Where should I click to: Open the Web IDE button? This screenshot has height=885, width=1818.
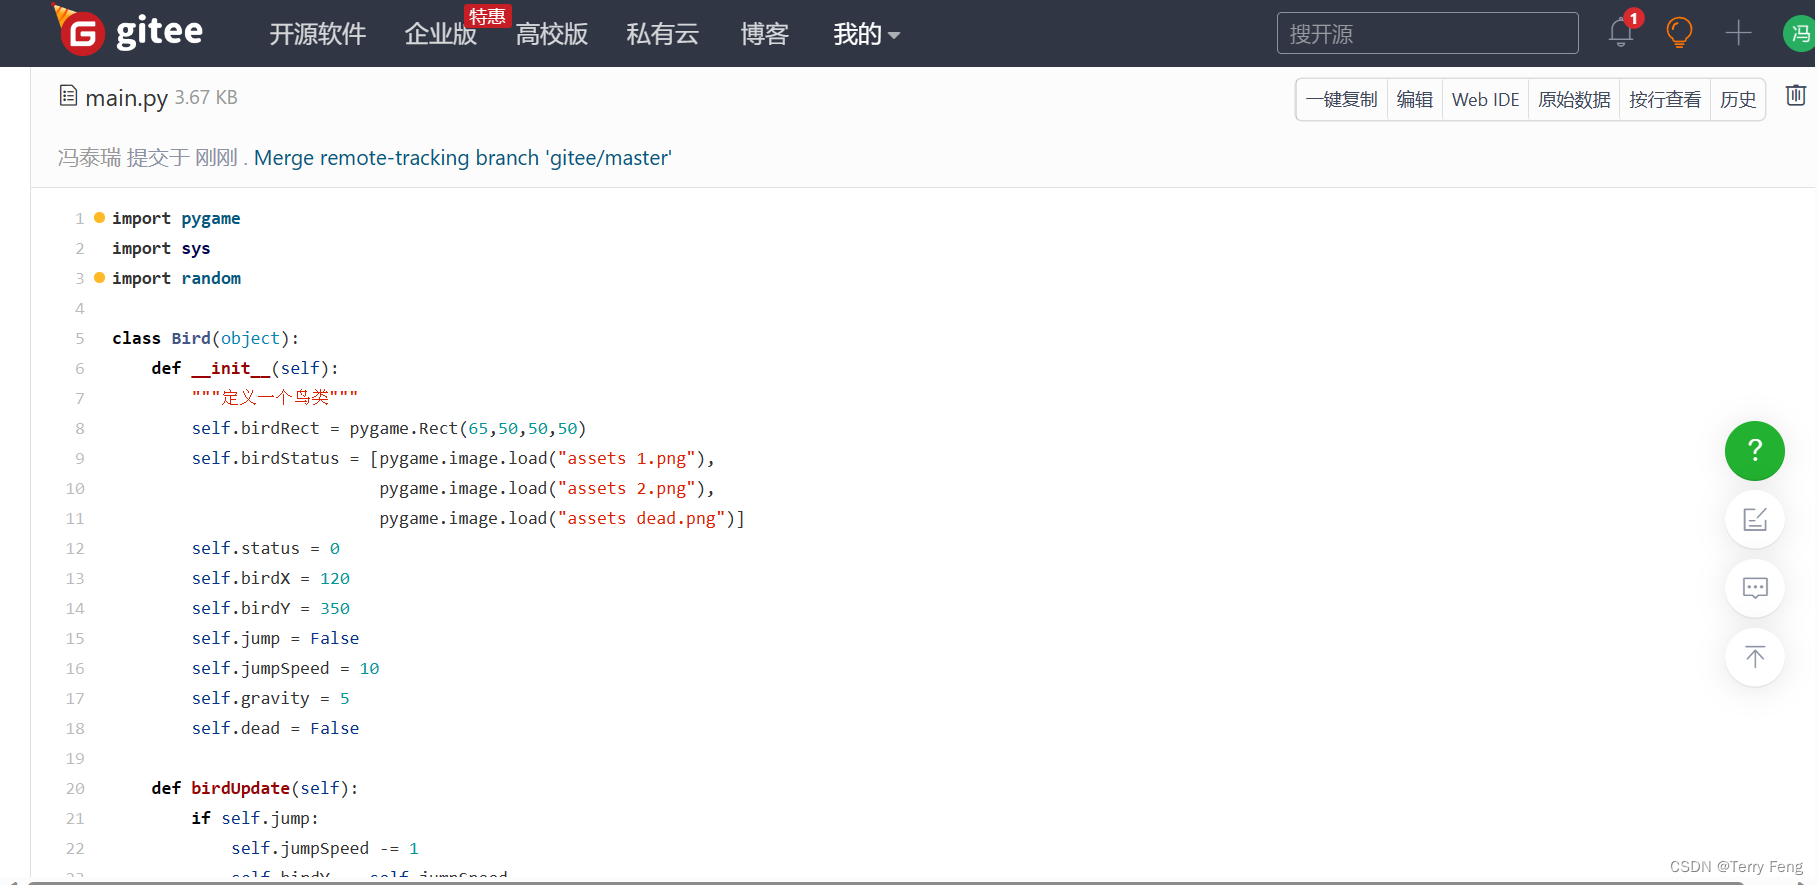1485,100
